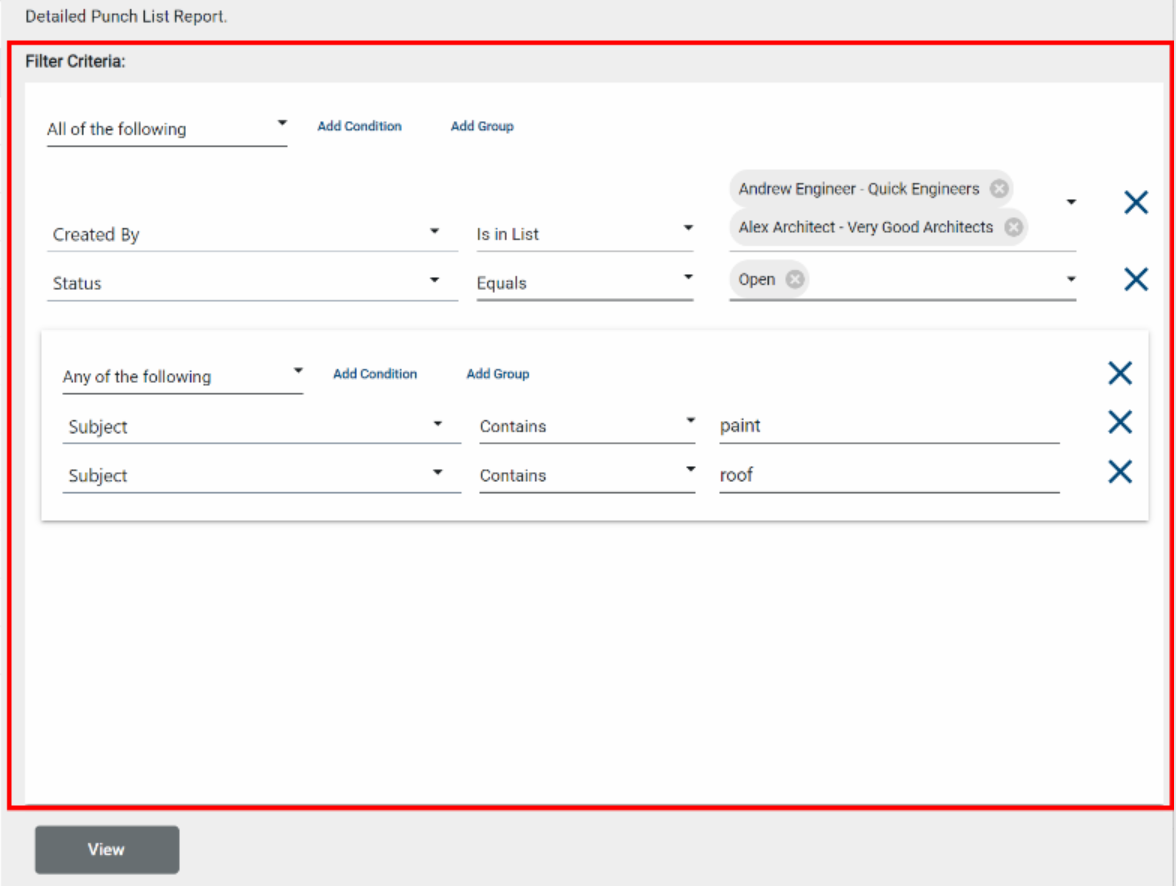Remove the Created By condition row
1176x886 pixels.
pyautogui.click(x=1136, y=203)
